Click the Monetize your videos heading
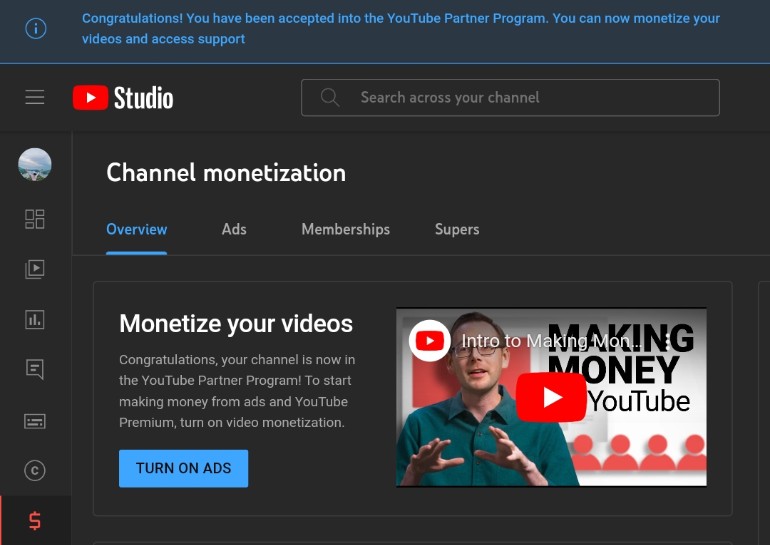The width and height of the screenshot is (770, 545). click(236, 324)
